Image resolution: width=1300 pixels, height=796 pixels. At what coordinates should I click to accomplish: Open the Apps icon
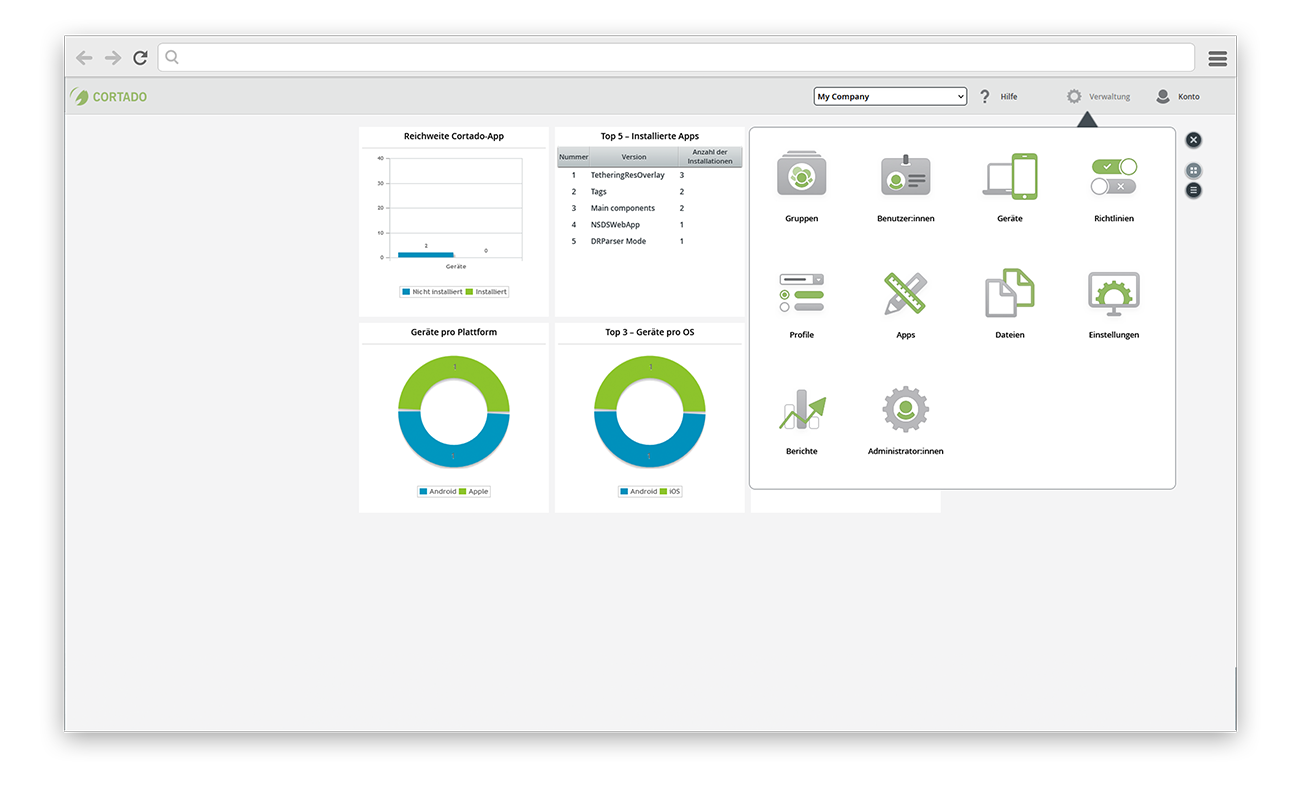905,293
